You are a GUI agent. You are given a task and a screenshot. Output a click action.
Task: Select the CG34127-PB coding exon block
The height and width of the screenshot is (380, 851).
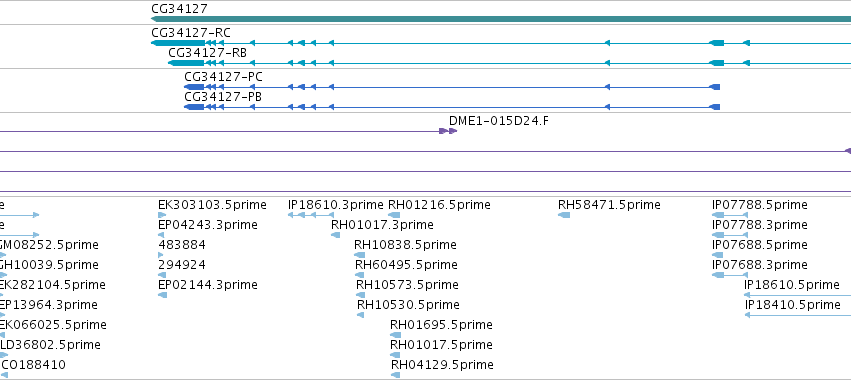pos(194,107)
